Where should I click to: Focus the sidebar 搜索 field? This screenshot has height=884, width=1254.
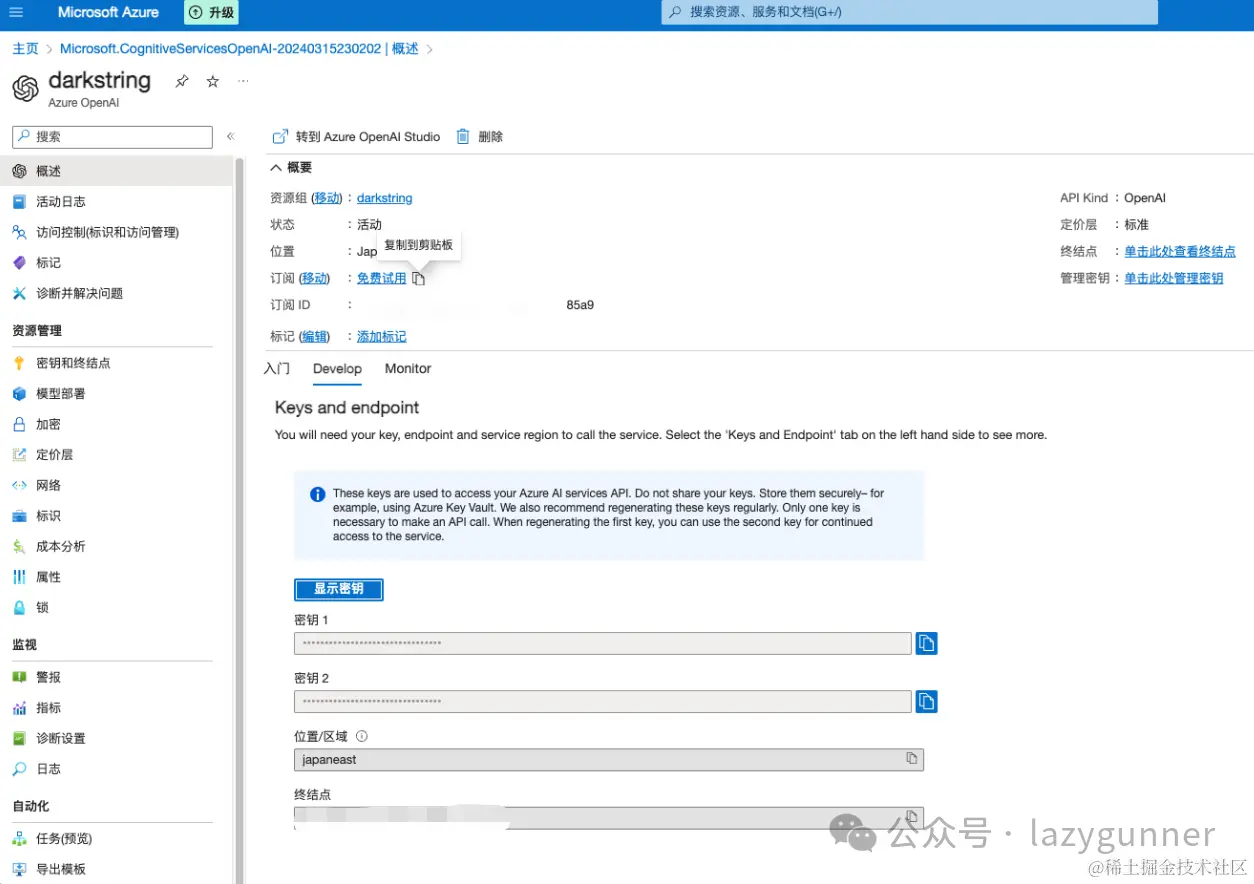coord(112,137)
